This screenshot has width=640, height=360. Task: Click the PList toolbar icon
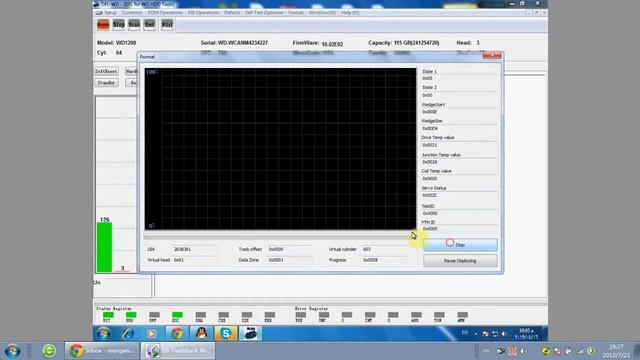(x=167, y=25)
